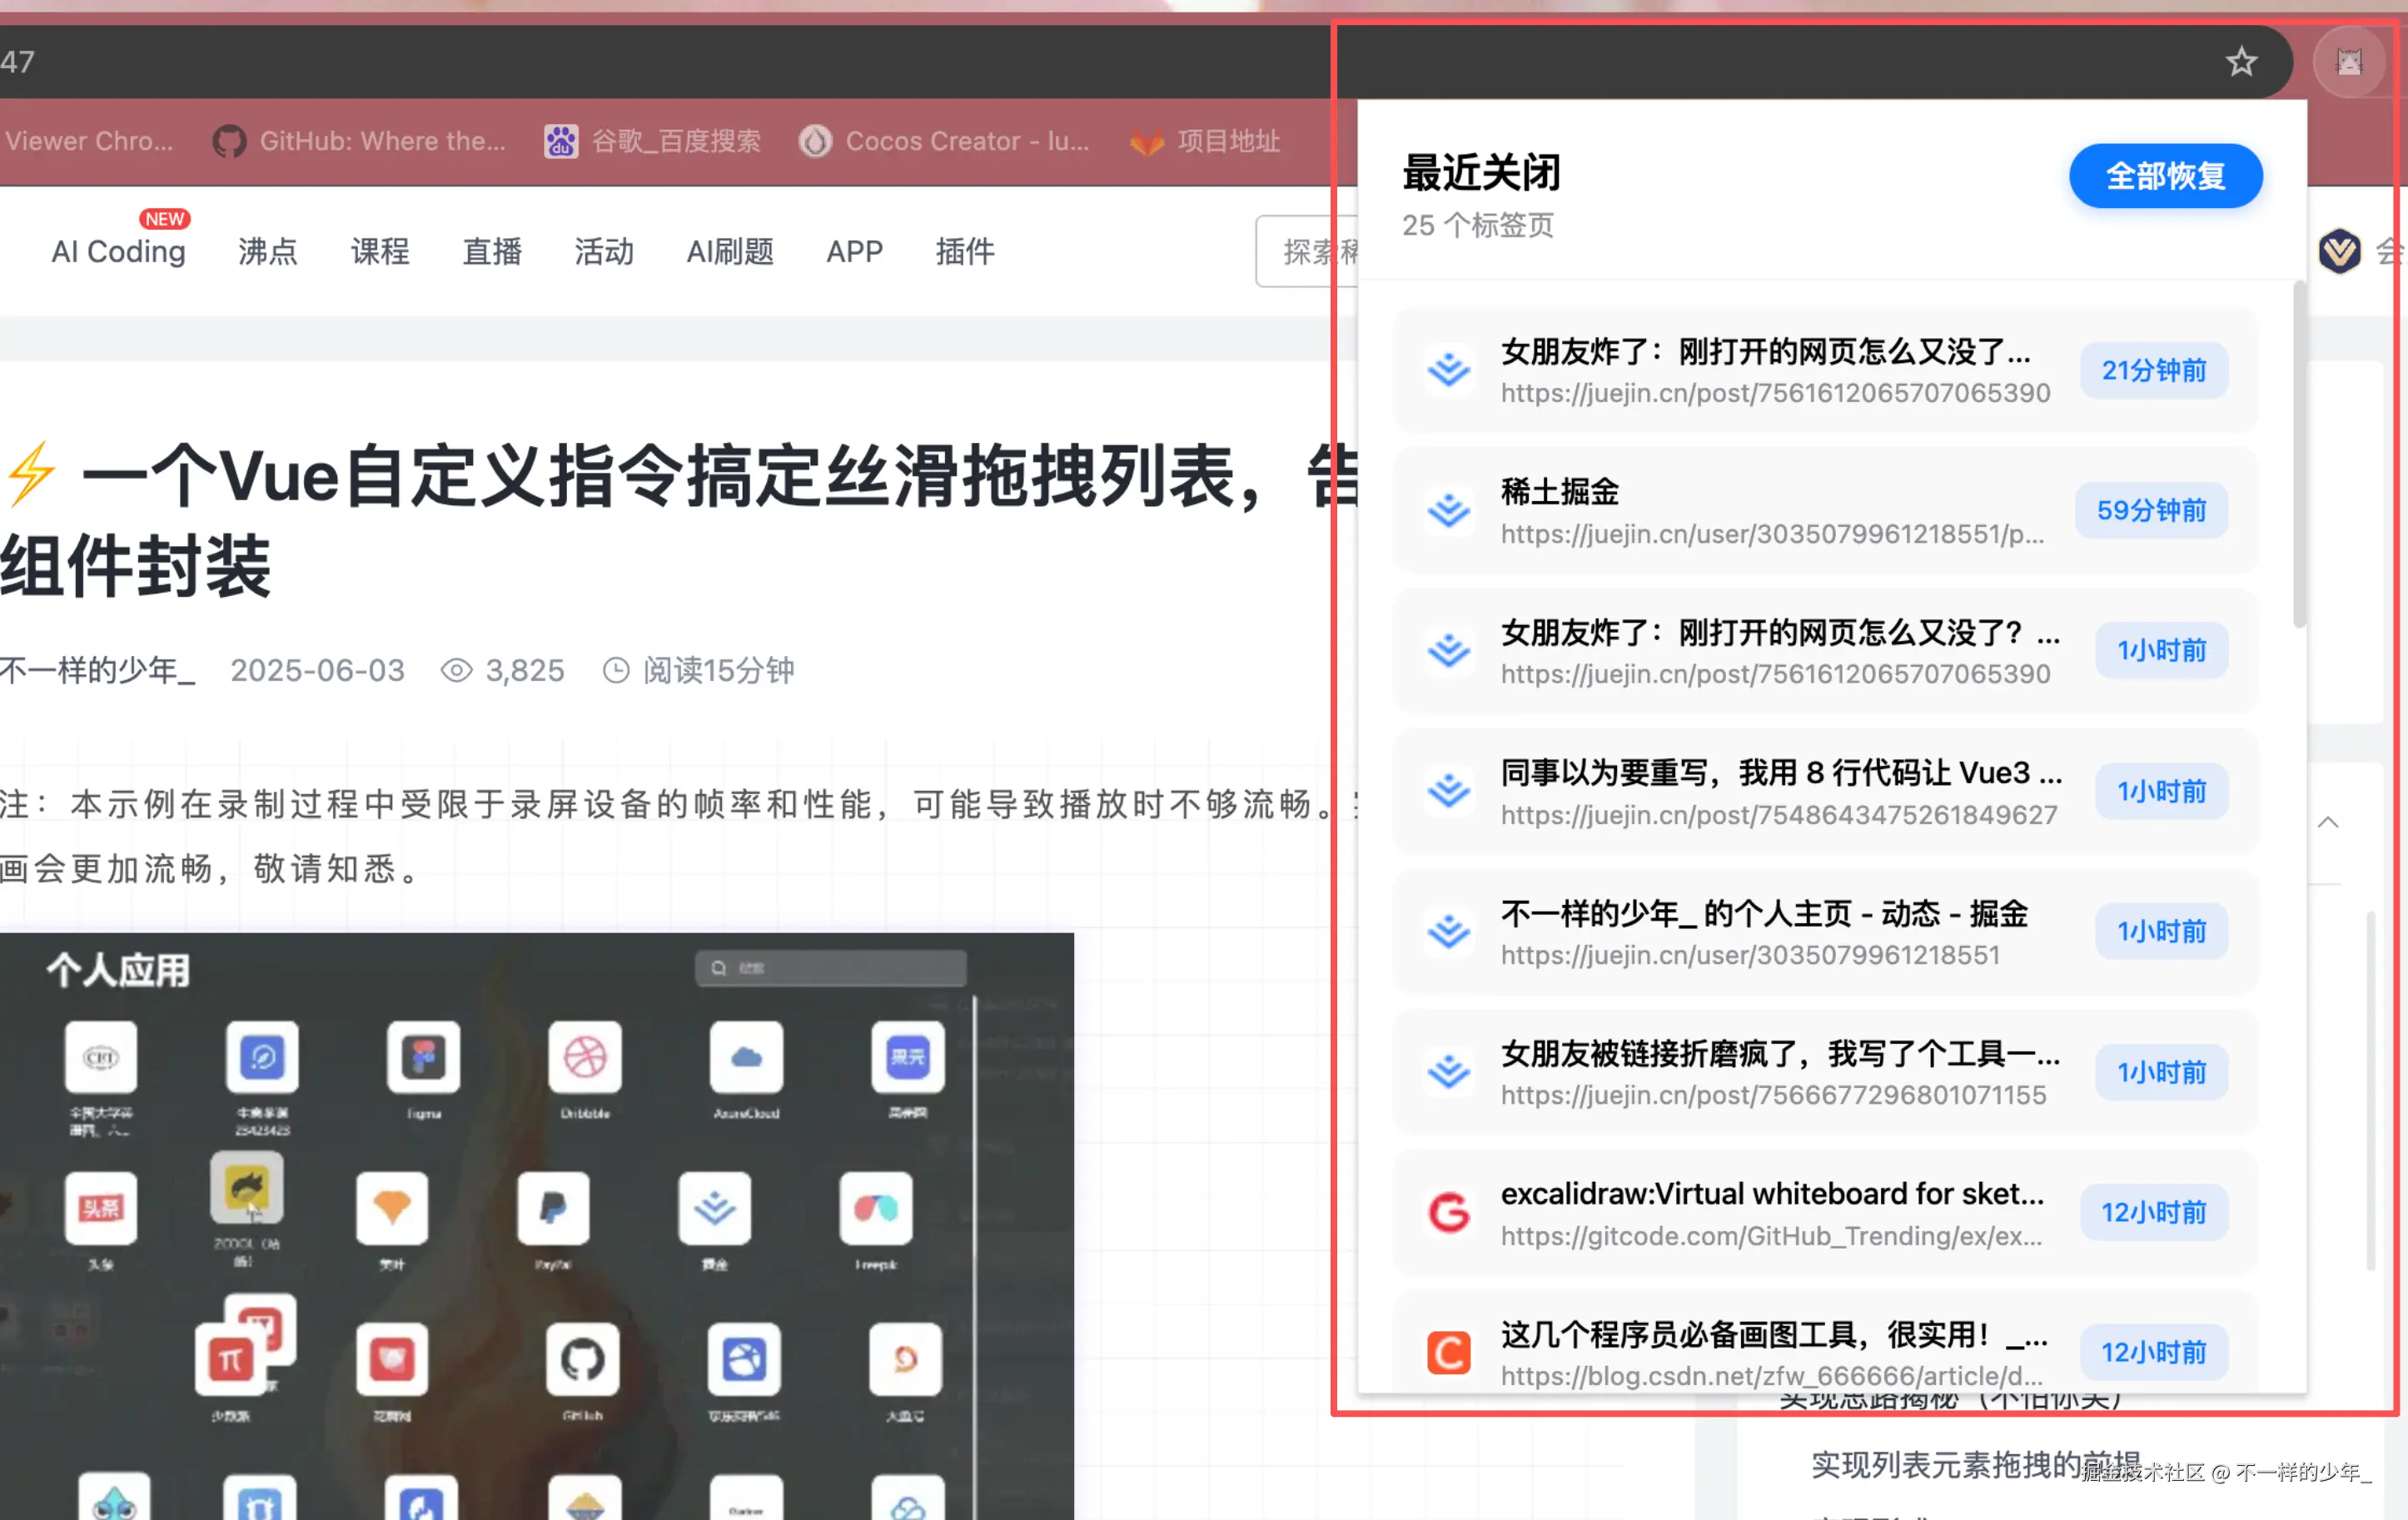This screenshot has height=1520, width=2408.
Task: Switch to 沸点 nav tab
Action: pyautogui.click(x=267, y=251)
